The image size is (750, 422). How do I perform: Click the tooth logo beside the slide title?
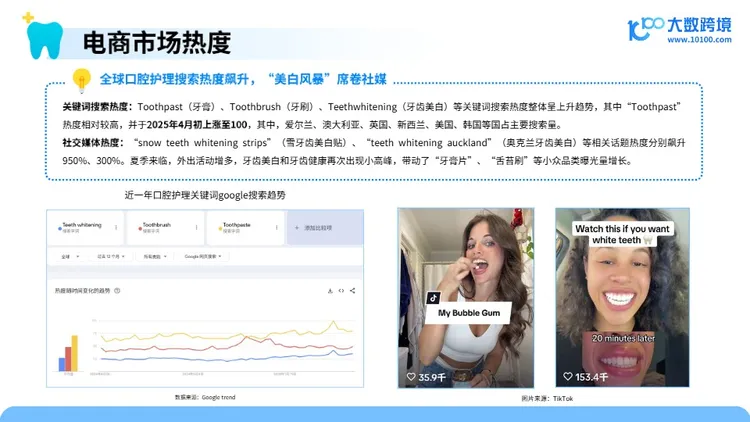pos(44,39)
